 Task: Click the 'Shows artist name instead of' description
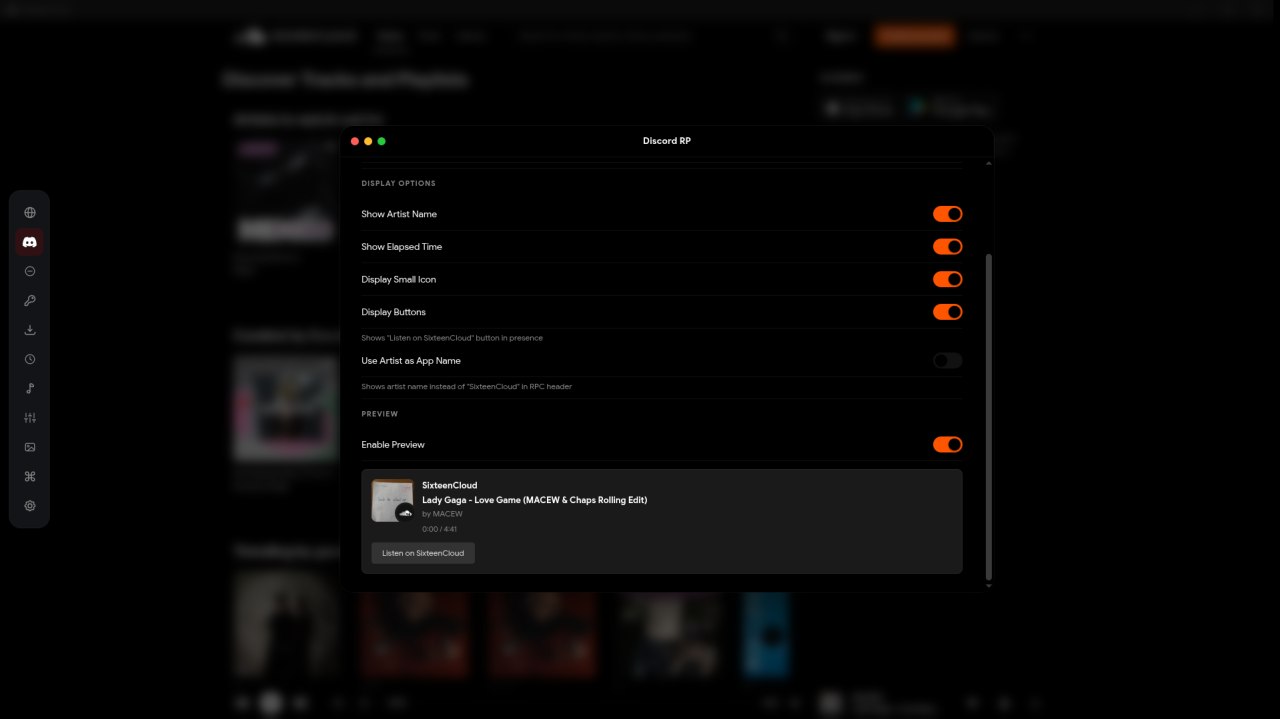(466, 386)
